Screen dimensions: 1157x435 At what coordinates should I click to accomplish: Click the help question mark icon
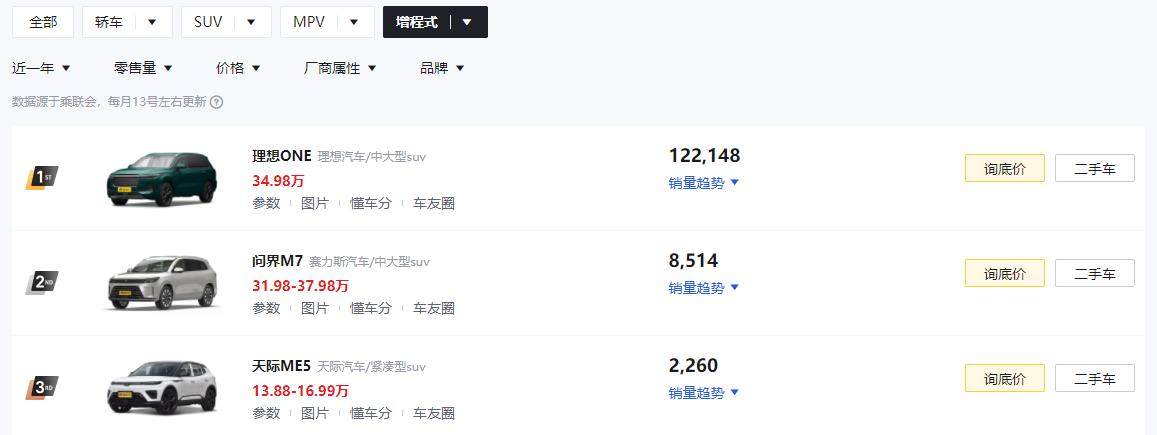click(216, 102)
